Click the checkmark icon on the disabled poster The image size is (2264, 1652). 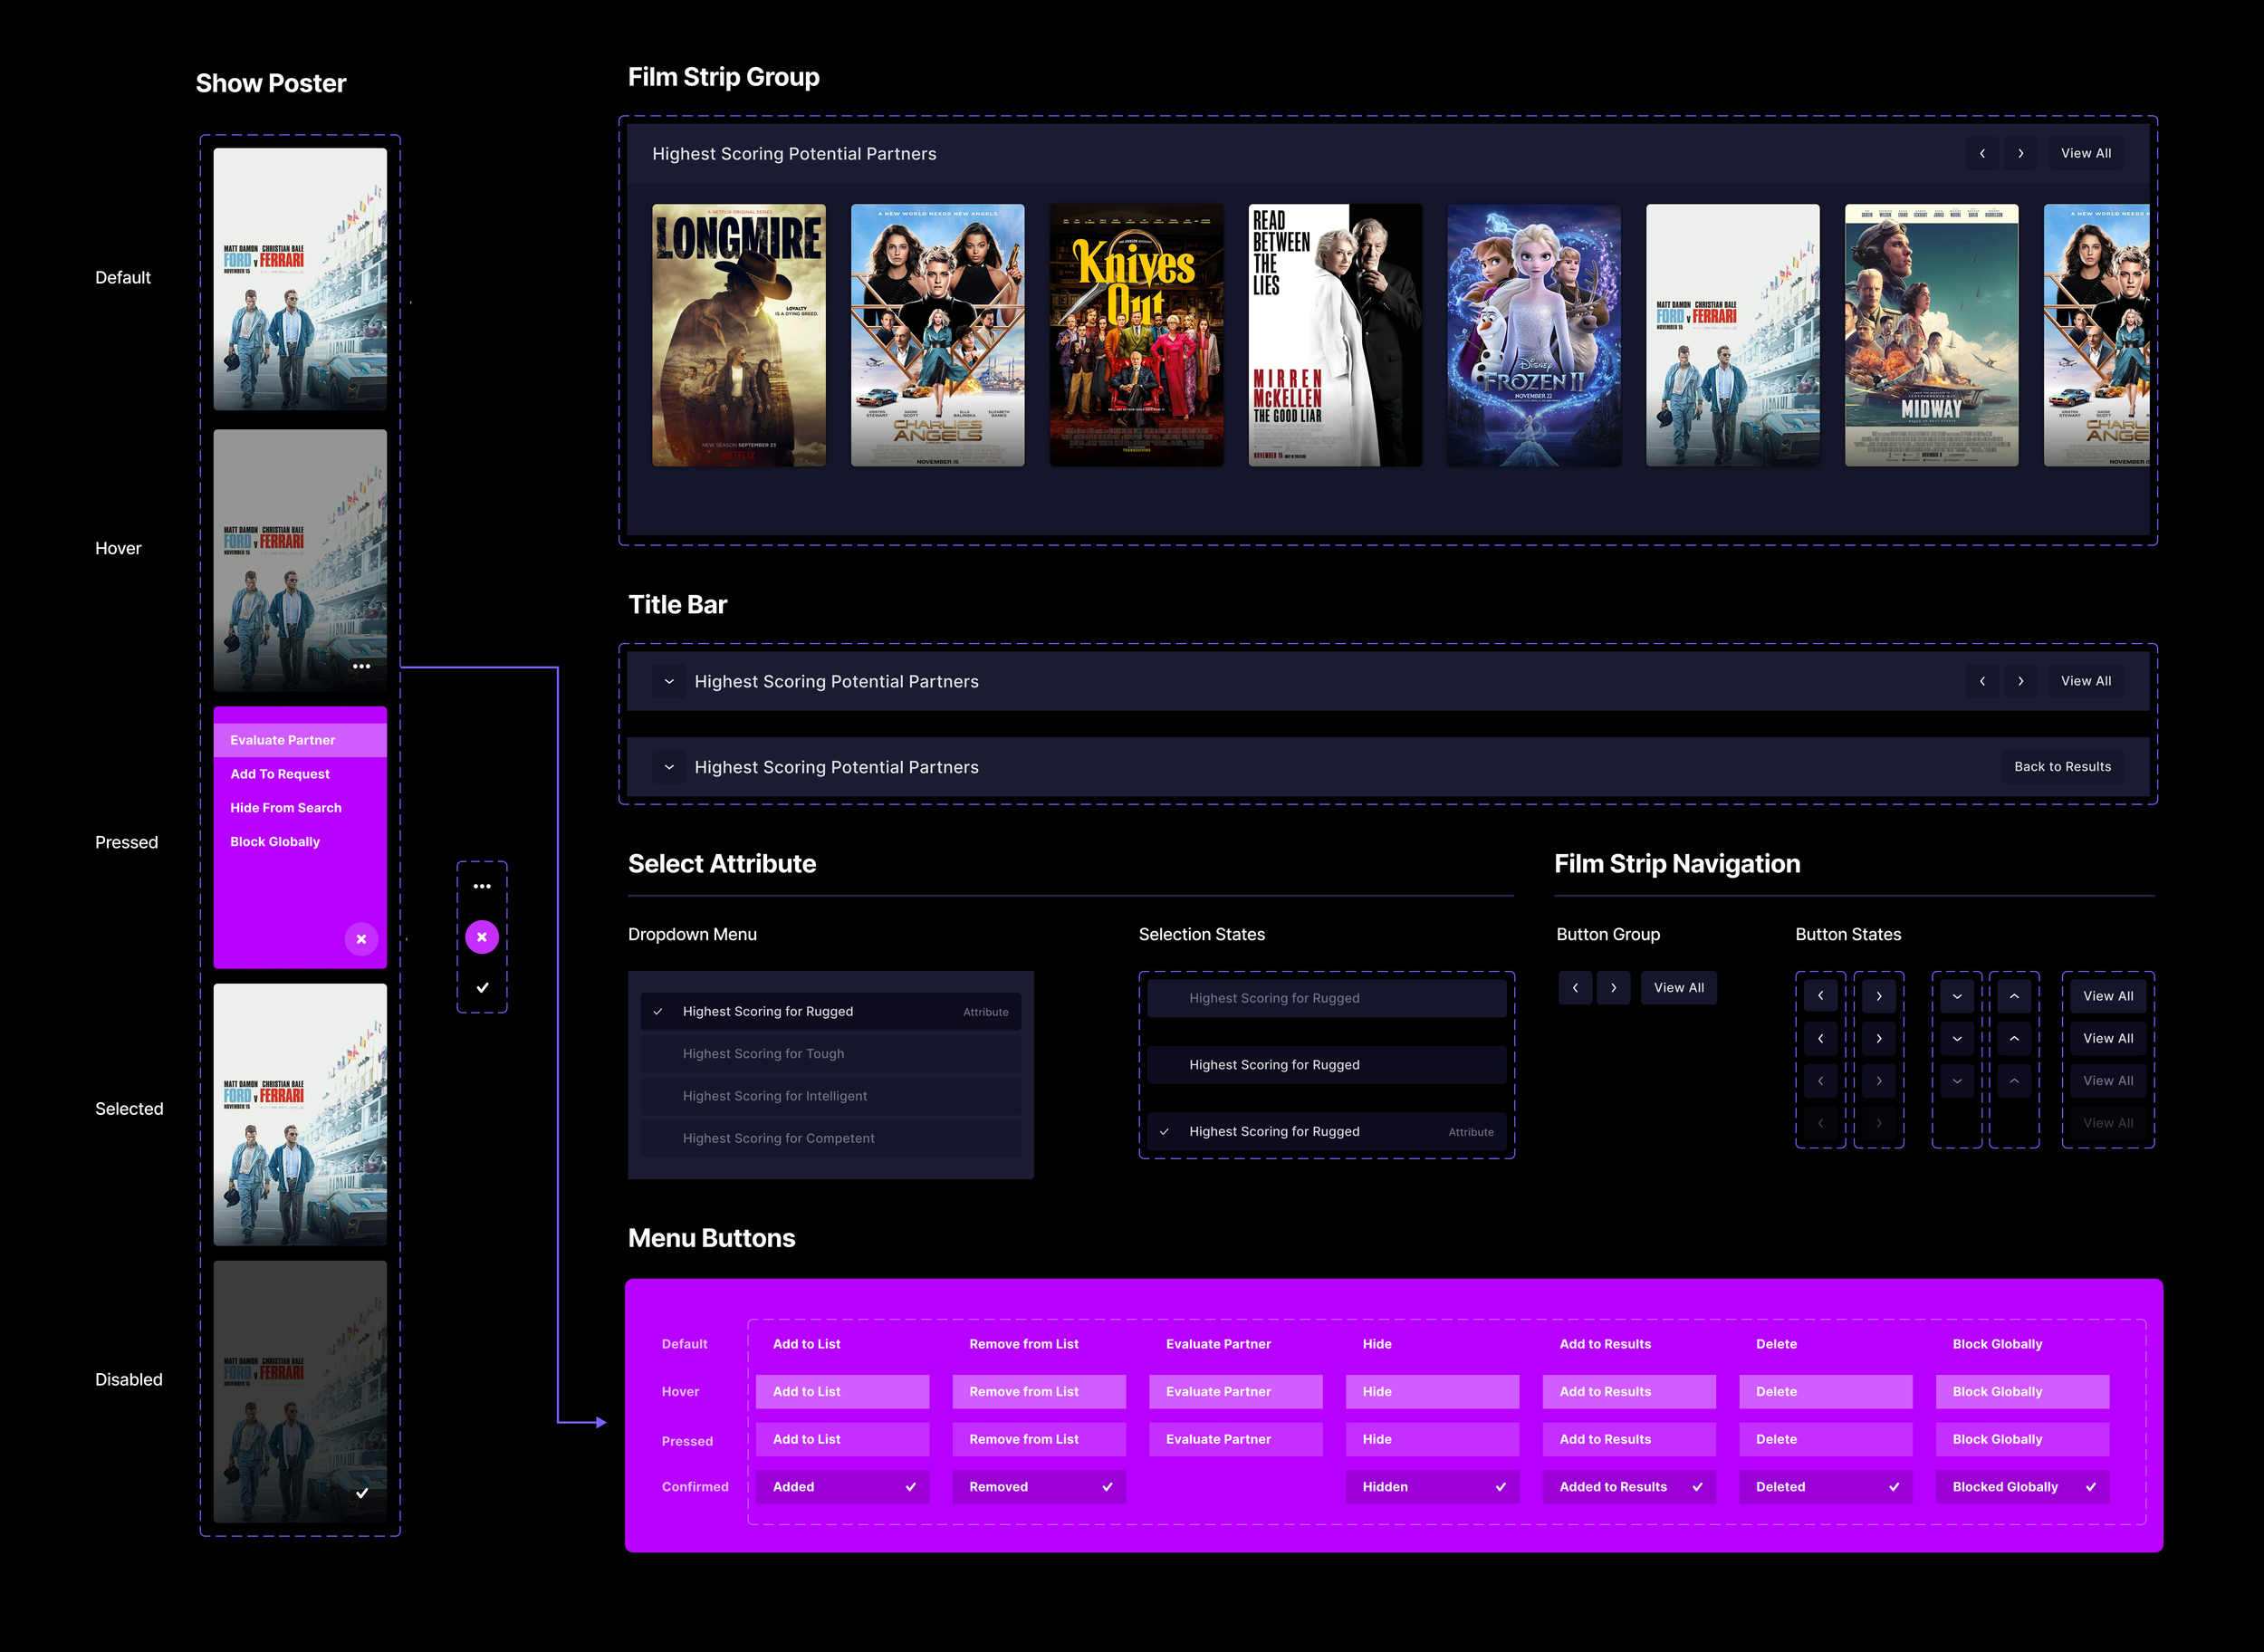tap(362, 1493)
